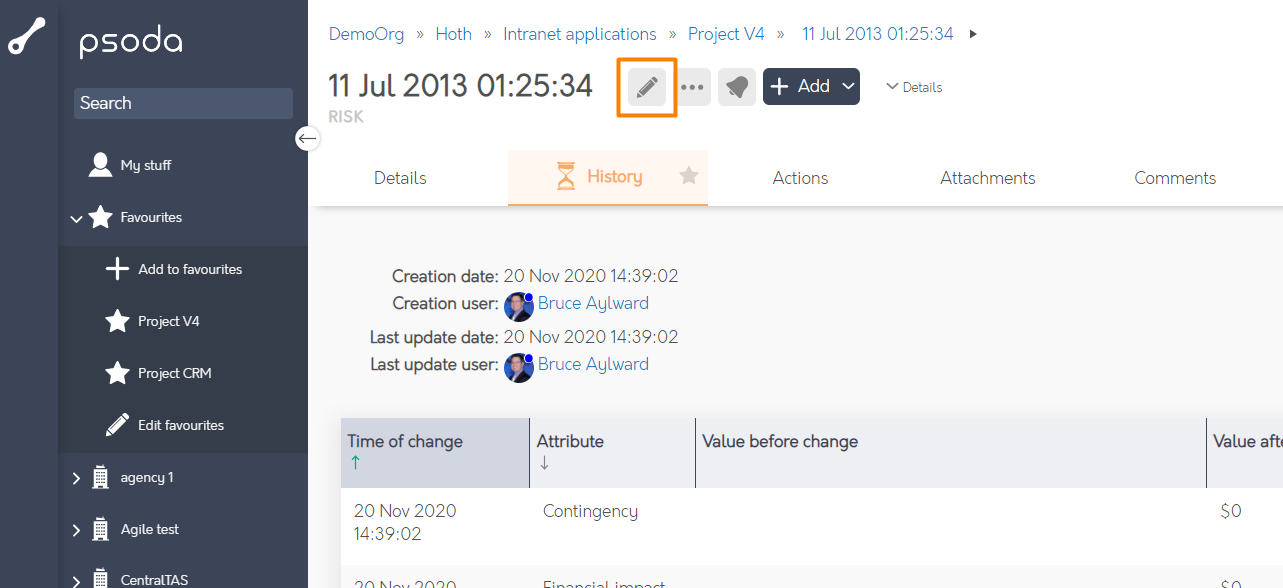This screenshot has width=1283, height=588.
Task: Open the Comments tab
Action: click(1174, 178)
